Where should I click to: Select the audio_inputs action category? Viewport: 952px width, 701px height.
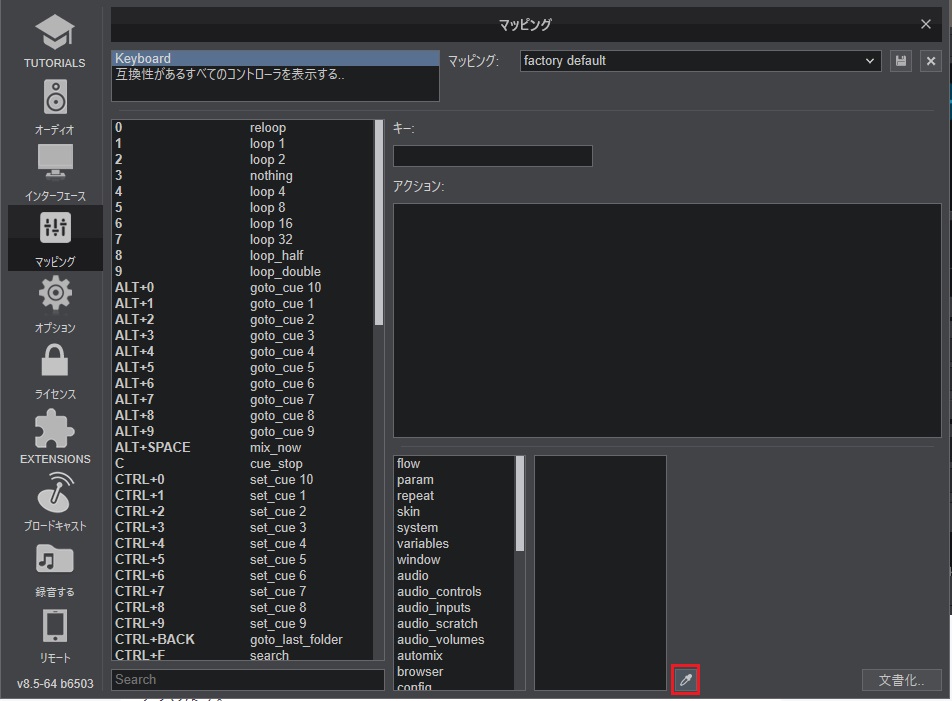454,608
